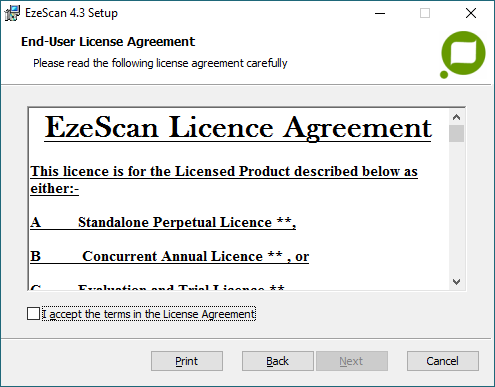Click the license scroll up arrow
This screenshot has height=387, width=495.
[456, 117]
